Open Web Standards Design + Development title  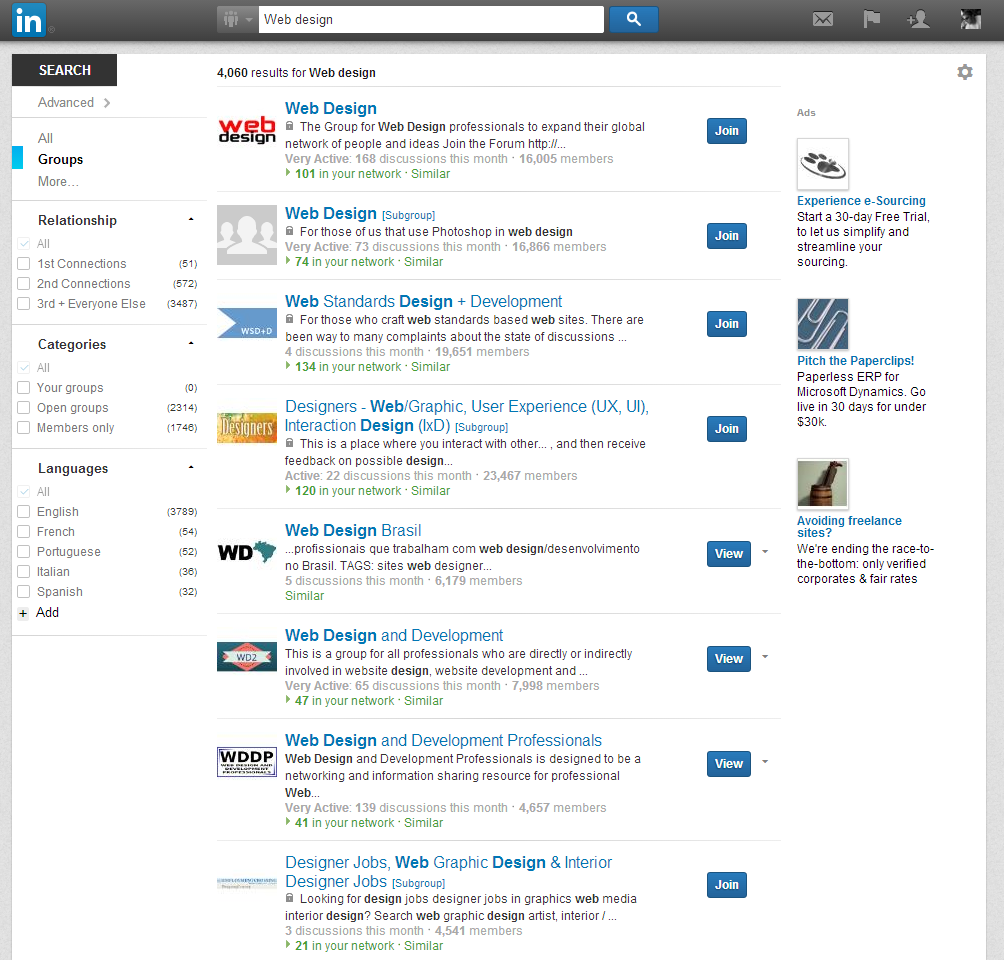pos(423,301)
